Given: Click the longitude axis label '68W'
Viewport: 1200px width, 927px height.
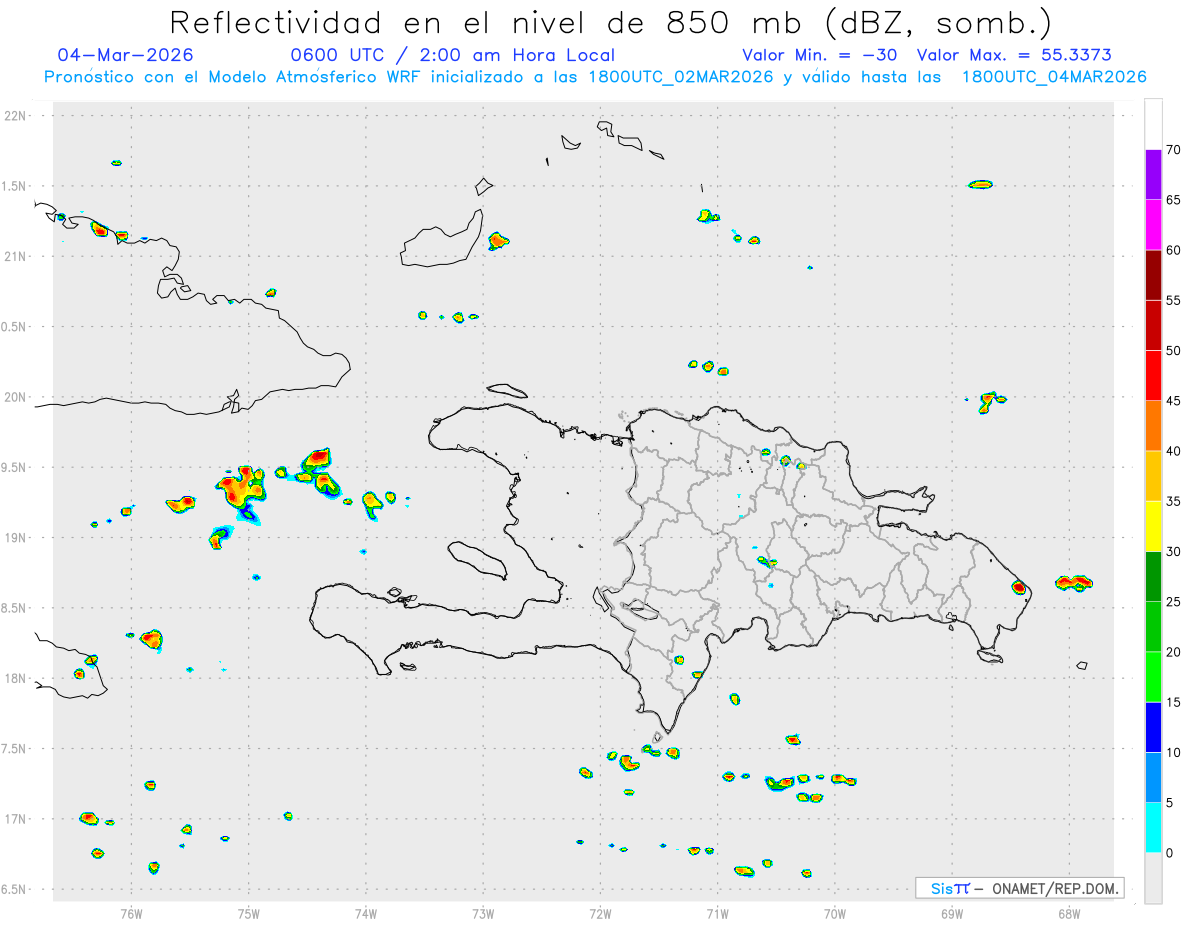Looking at the screenshot, I should [1069, 912].
